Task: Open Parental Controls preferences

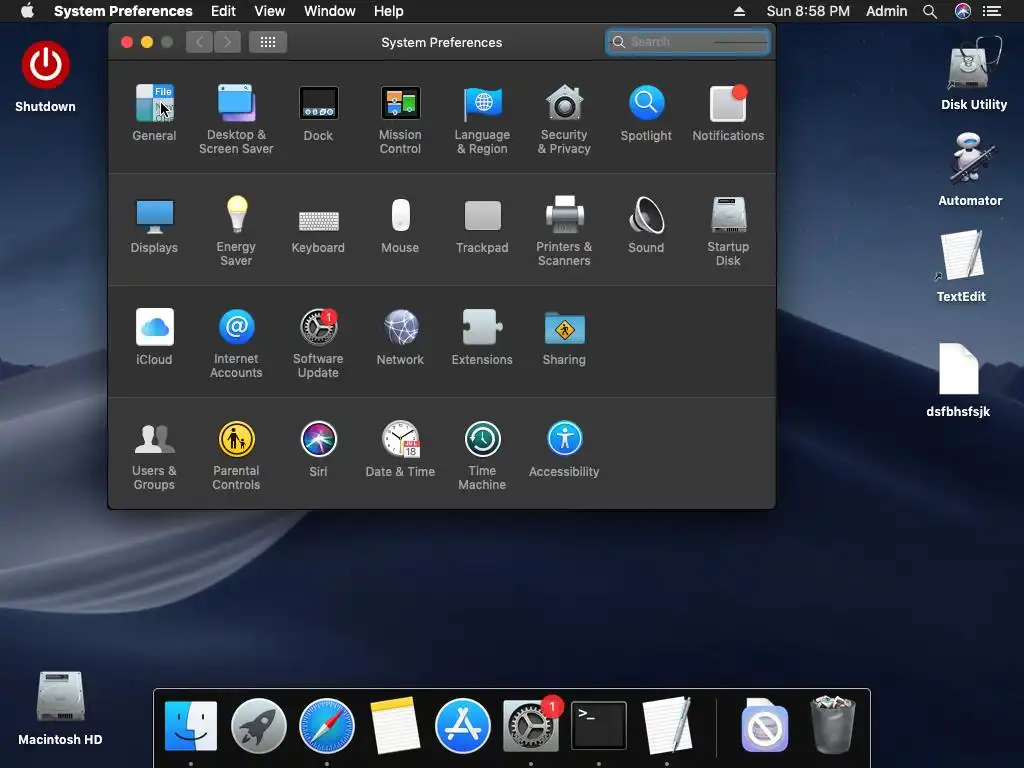Action: coord(236,455)
